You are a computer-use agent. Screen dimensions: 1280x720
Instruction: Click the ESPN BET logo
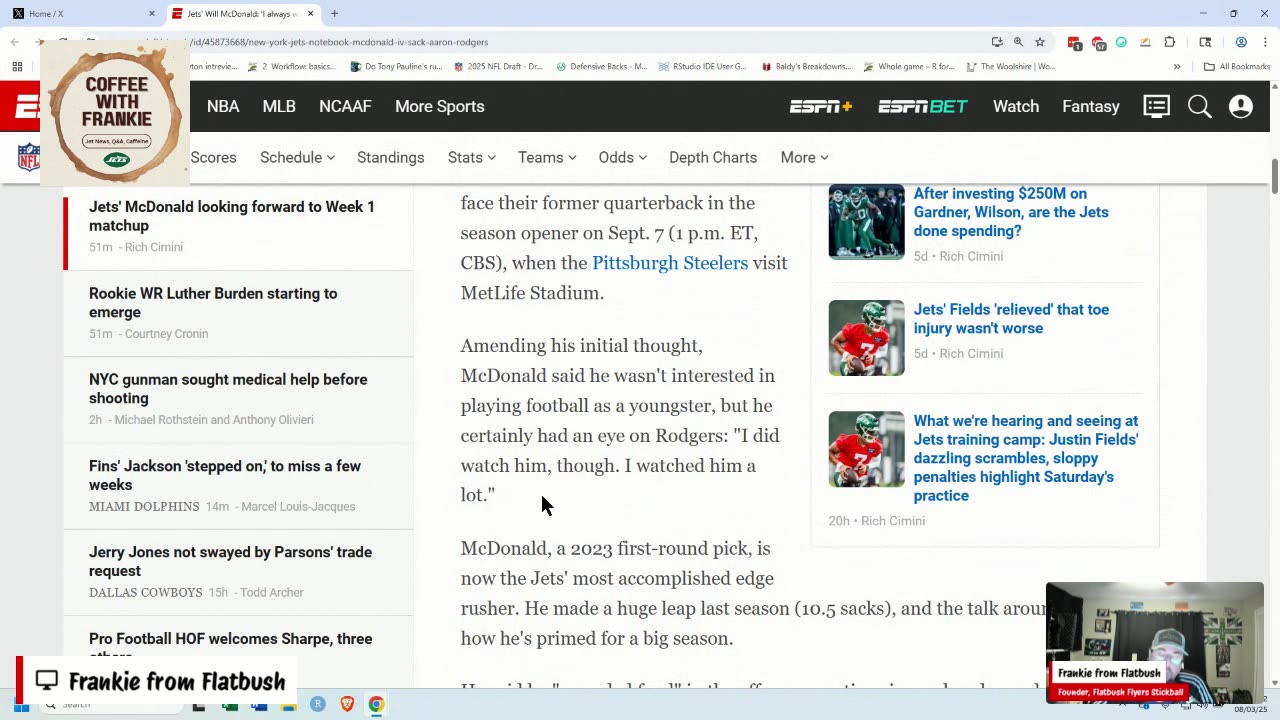coord(923,106)
